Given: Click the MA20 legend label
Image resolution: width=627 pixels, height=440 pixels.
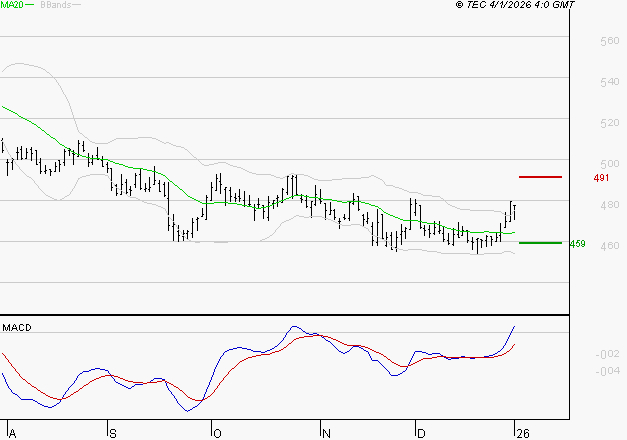Looking at the screenshot, I should (x=12, y=5).
